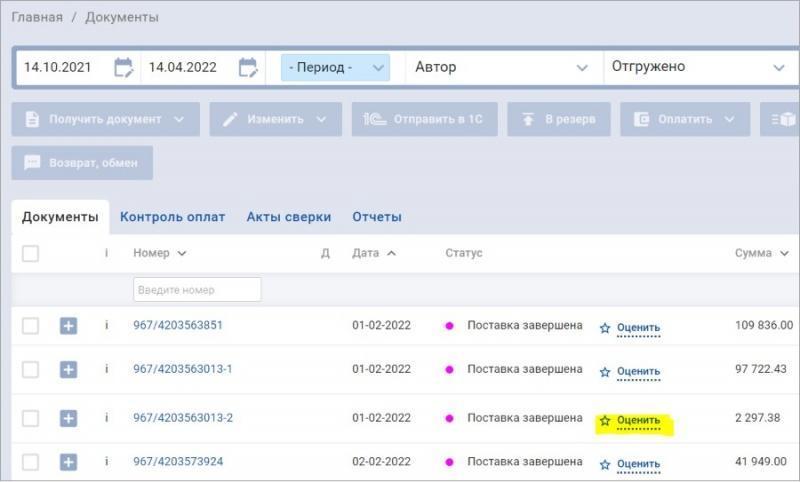Select checkbox for document 967/4203563013-2
The image size is (800, 482).
coord(30,418)
